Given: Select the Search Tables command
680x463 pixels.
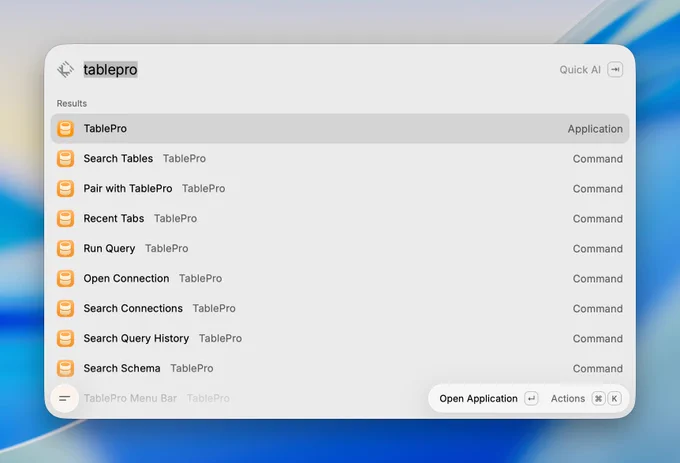Looking at the screenshot, I should [x=340, y=159].
